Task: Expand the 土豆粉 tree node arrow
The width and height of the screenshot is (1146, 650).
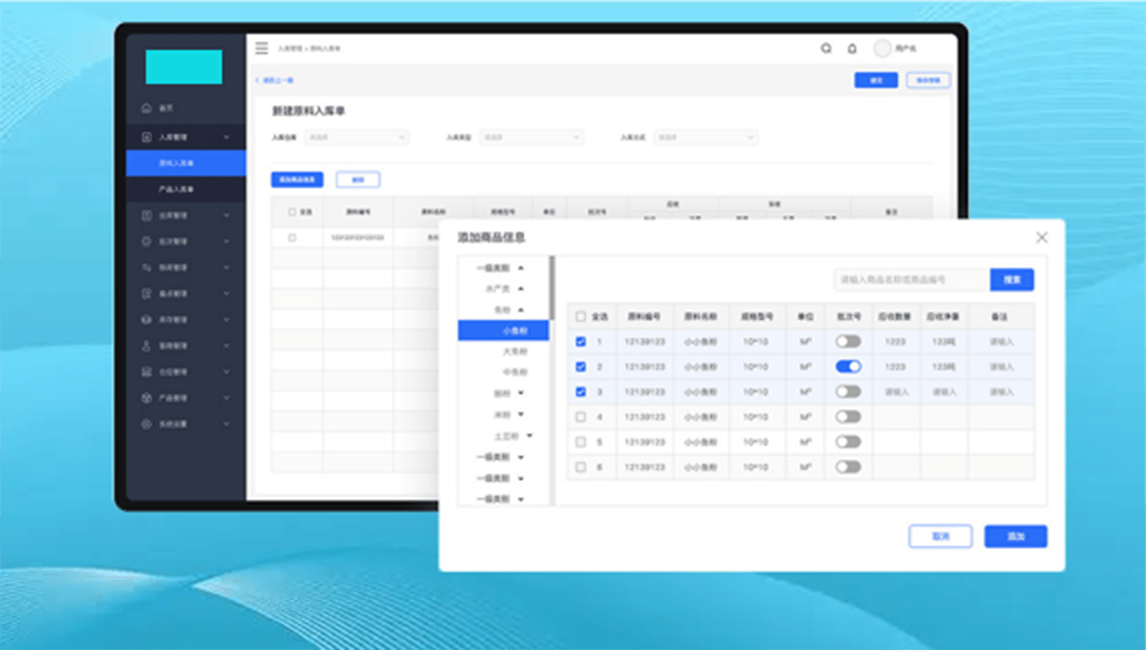Action: 529,436
